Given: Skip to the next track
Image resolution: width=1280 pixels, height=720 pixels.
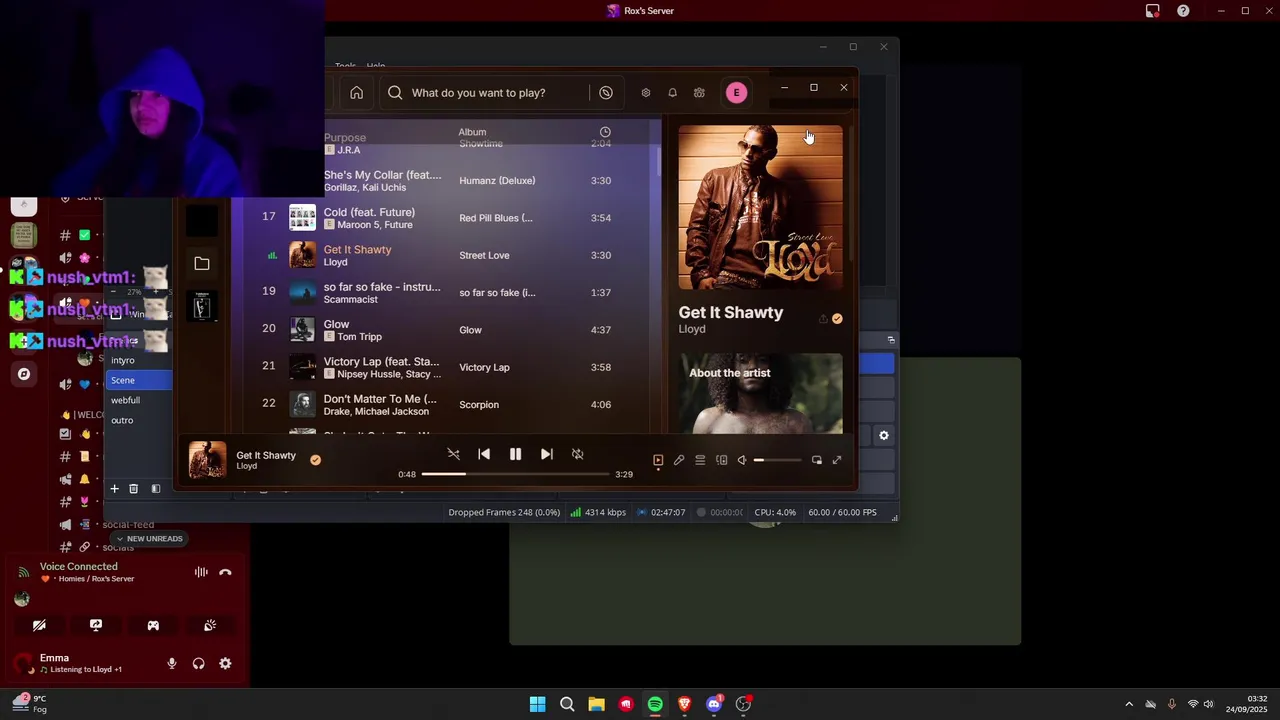Looking at the screenshot, I should (x=546, y=454).
